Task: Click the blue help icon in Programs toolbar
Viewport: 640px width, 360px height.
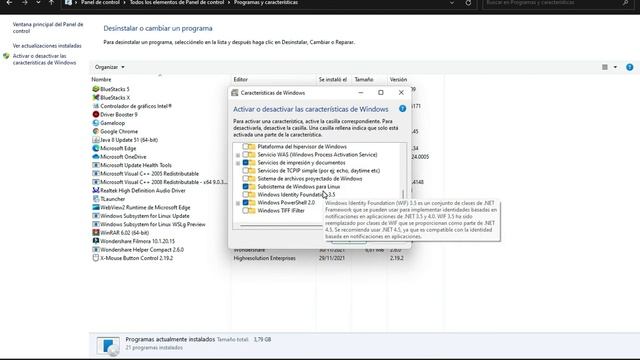Action: pyautogui.click(x=630, y=67)
